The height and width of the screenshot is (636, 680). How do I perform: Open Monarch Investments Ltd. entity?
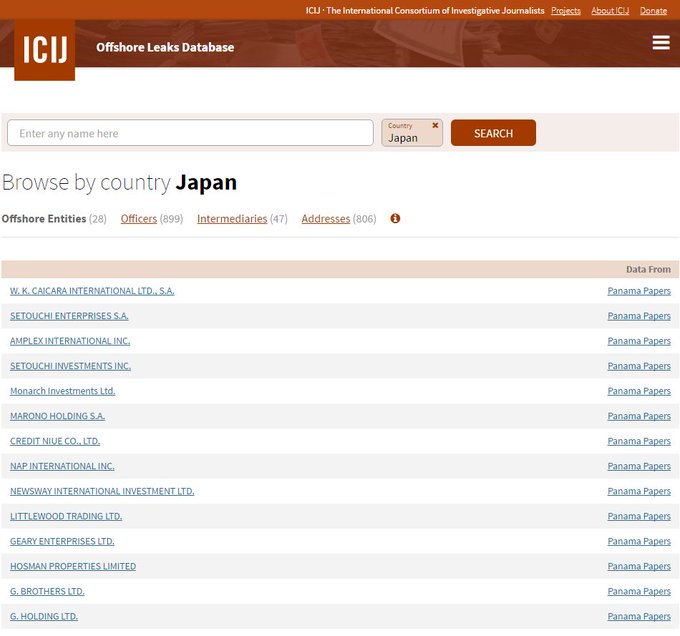click(x=62, y=391)
